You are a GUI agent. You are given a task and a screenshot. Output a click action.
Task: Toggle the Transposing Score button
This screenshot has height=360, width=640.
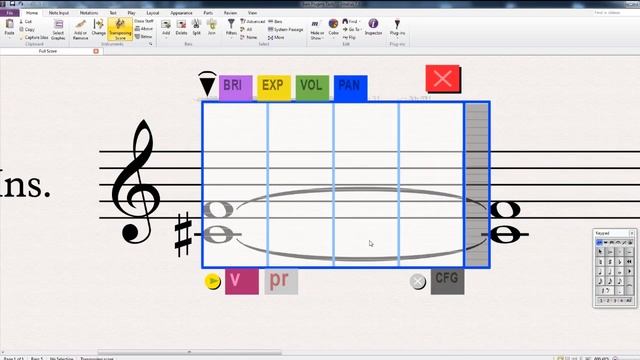click(120, 29)
